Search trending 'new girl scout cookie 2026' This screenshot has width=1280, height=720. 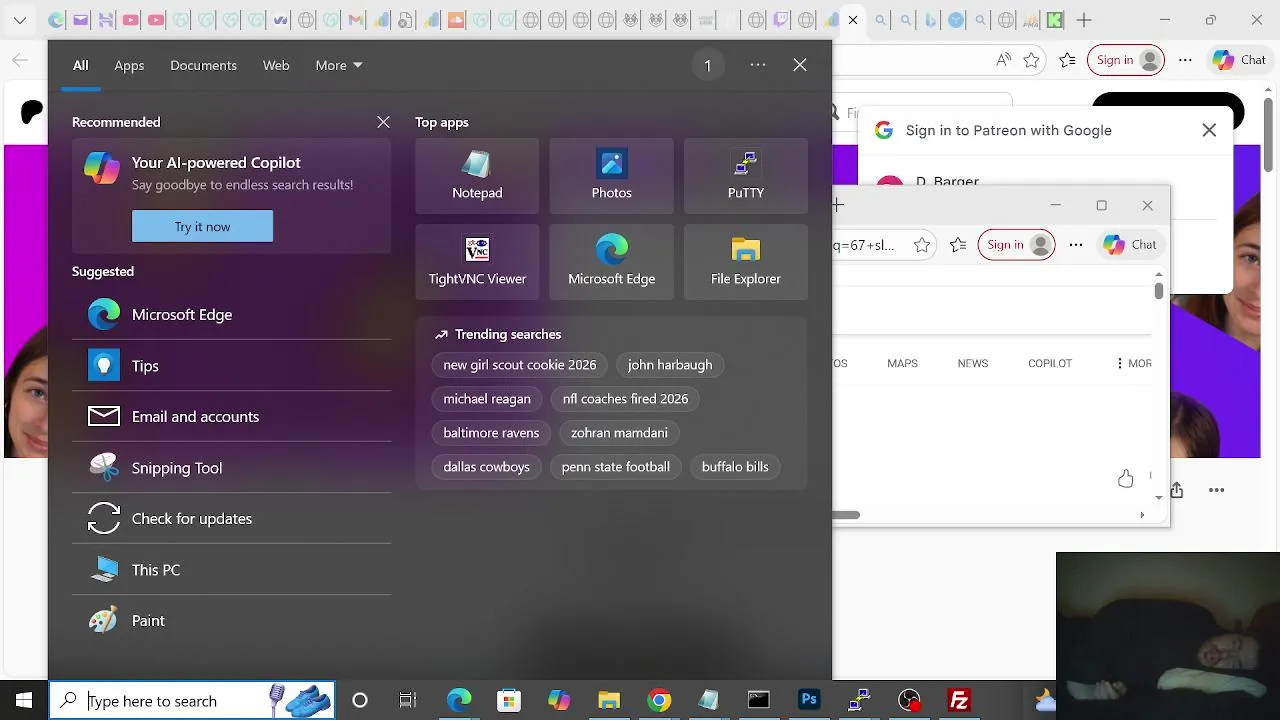click(520, 365)
